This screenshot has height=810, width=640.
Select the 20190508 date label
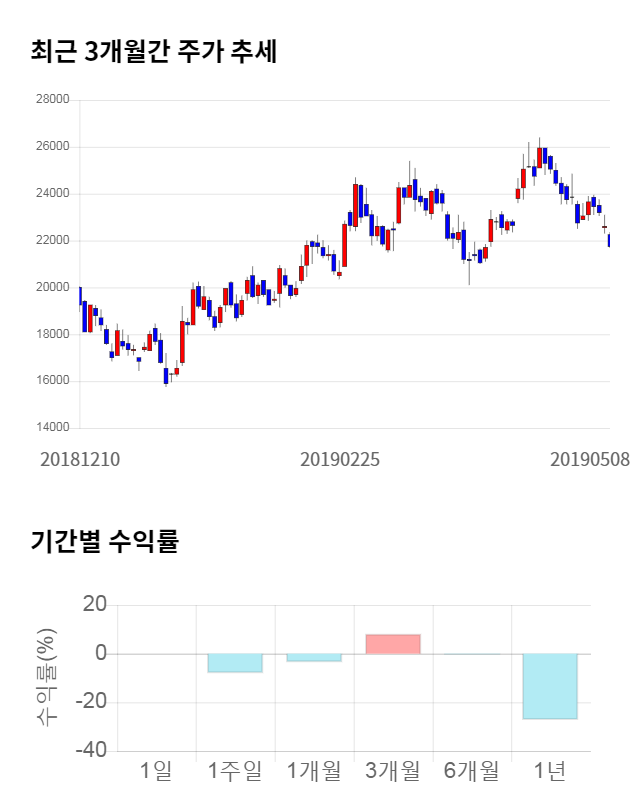pyautogui.click(x=589, y=461)
